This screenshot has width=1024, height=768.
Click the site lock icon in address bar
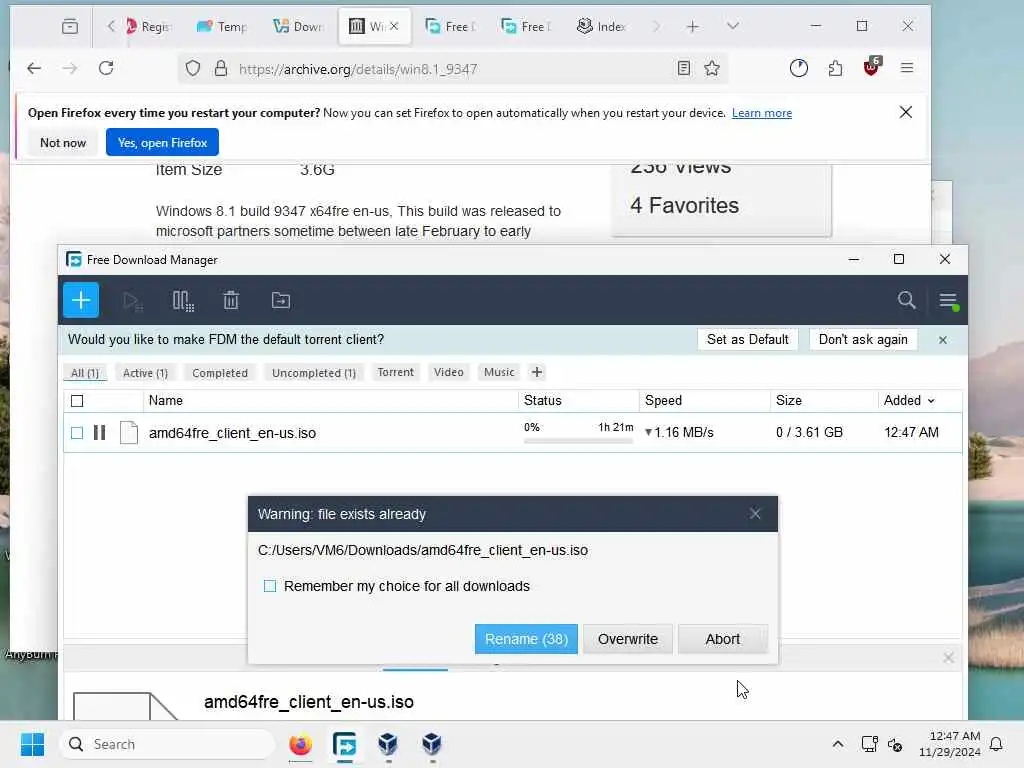(221, 69)
